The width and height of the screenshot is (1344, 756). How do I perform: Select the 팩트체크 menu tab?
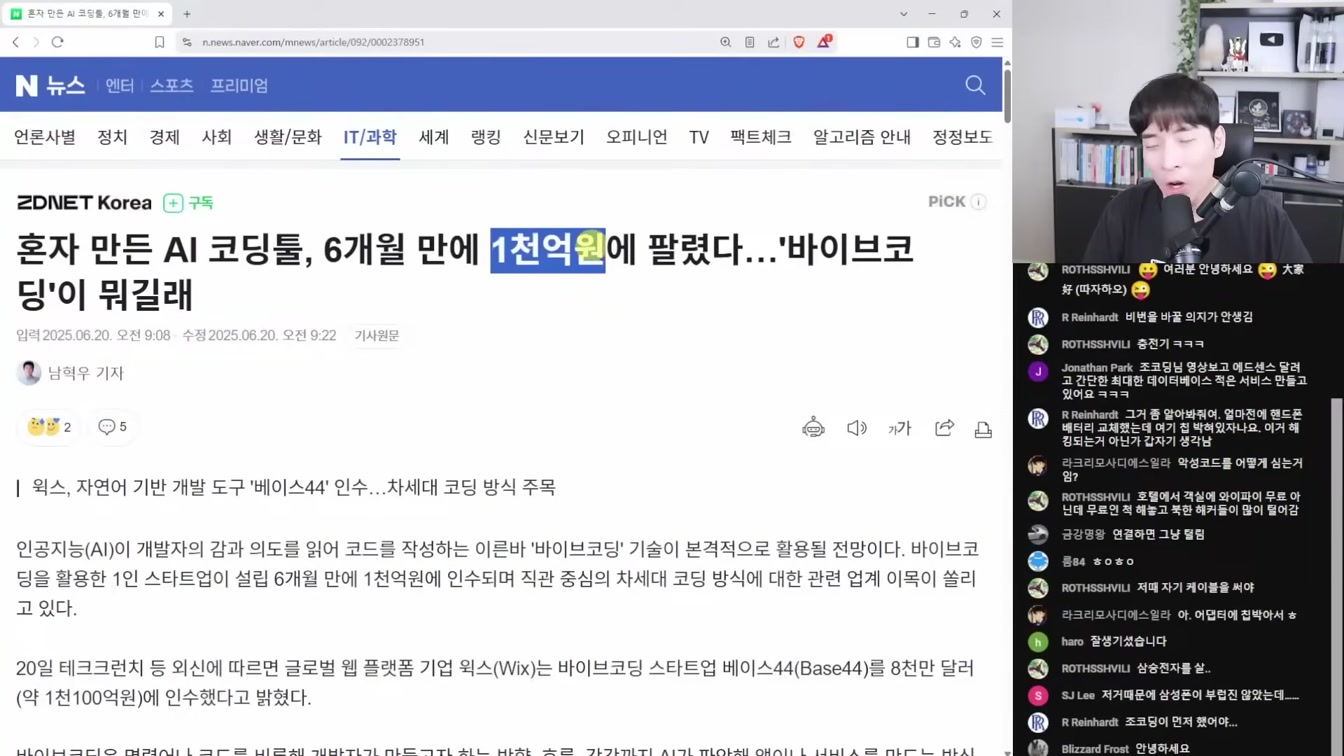point(760,137)
